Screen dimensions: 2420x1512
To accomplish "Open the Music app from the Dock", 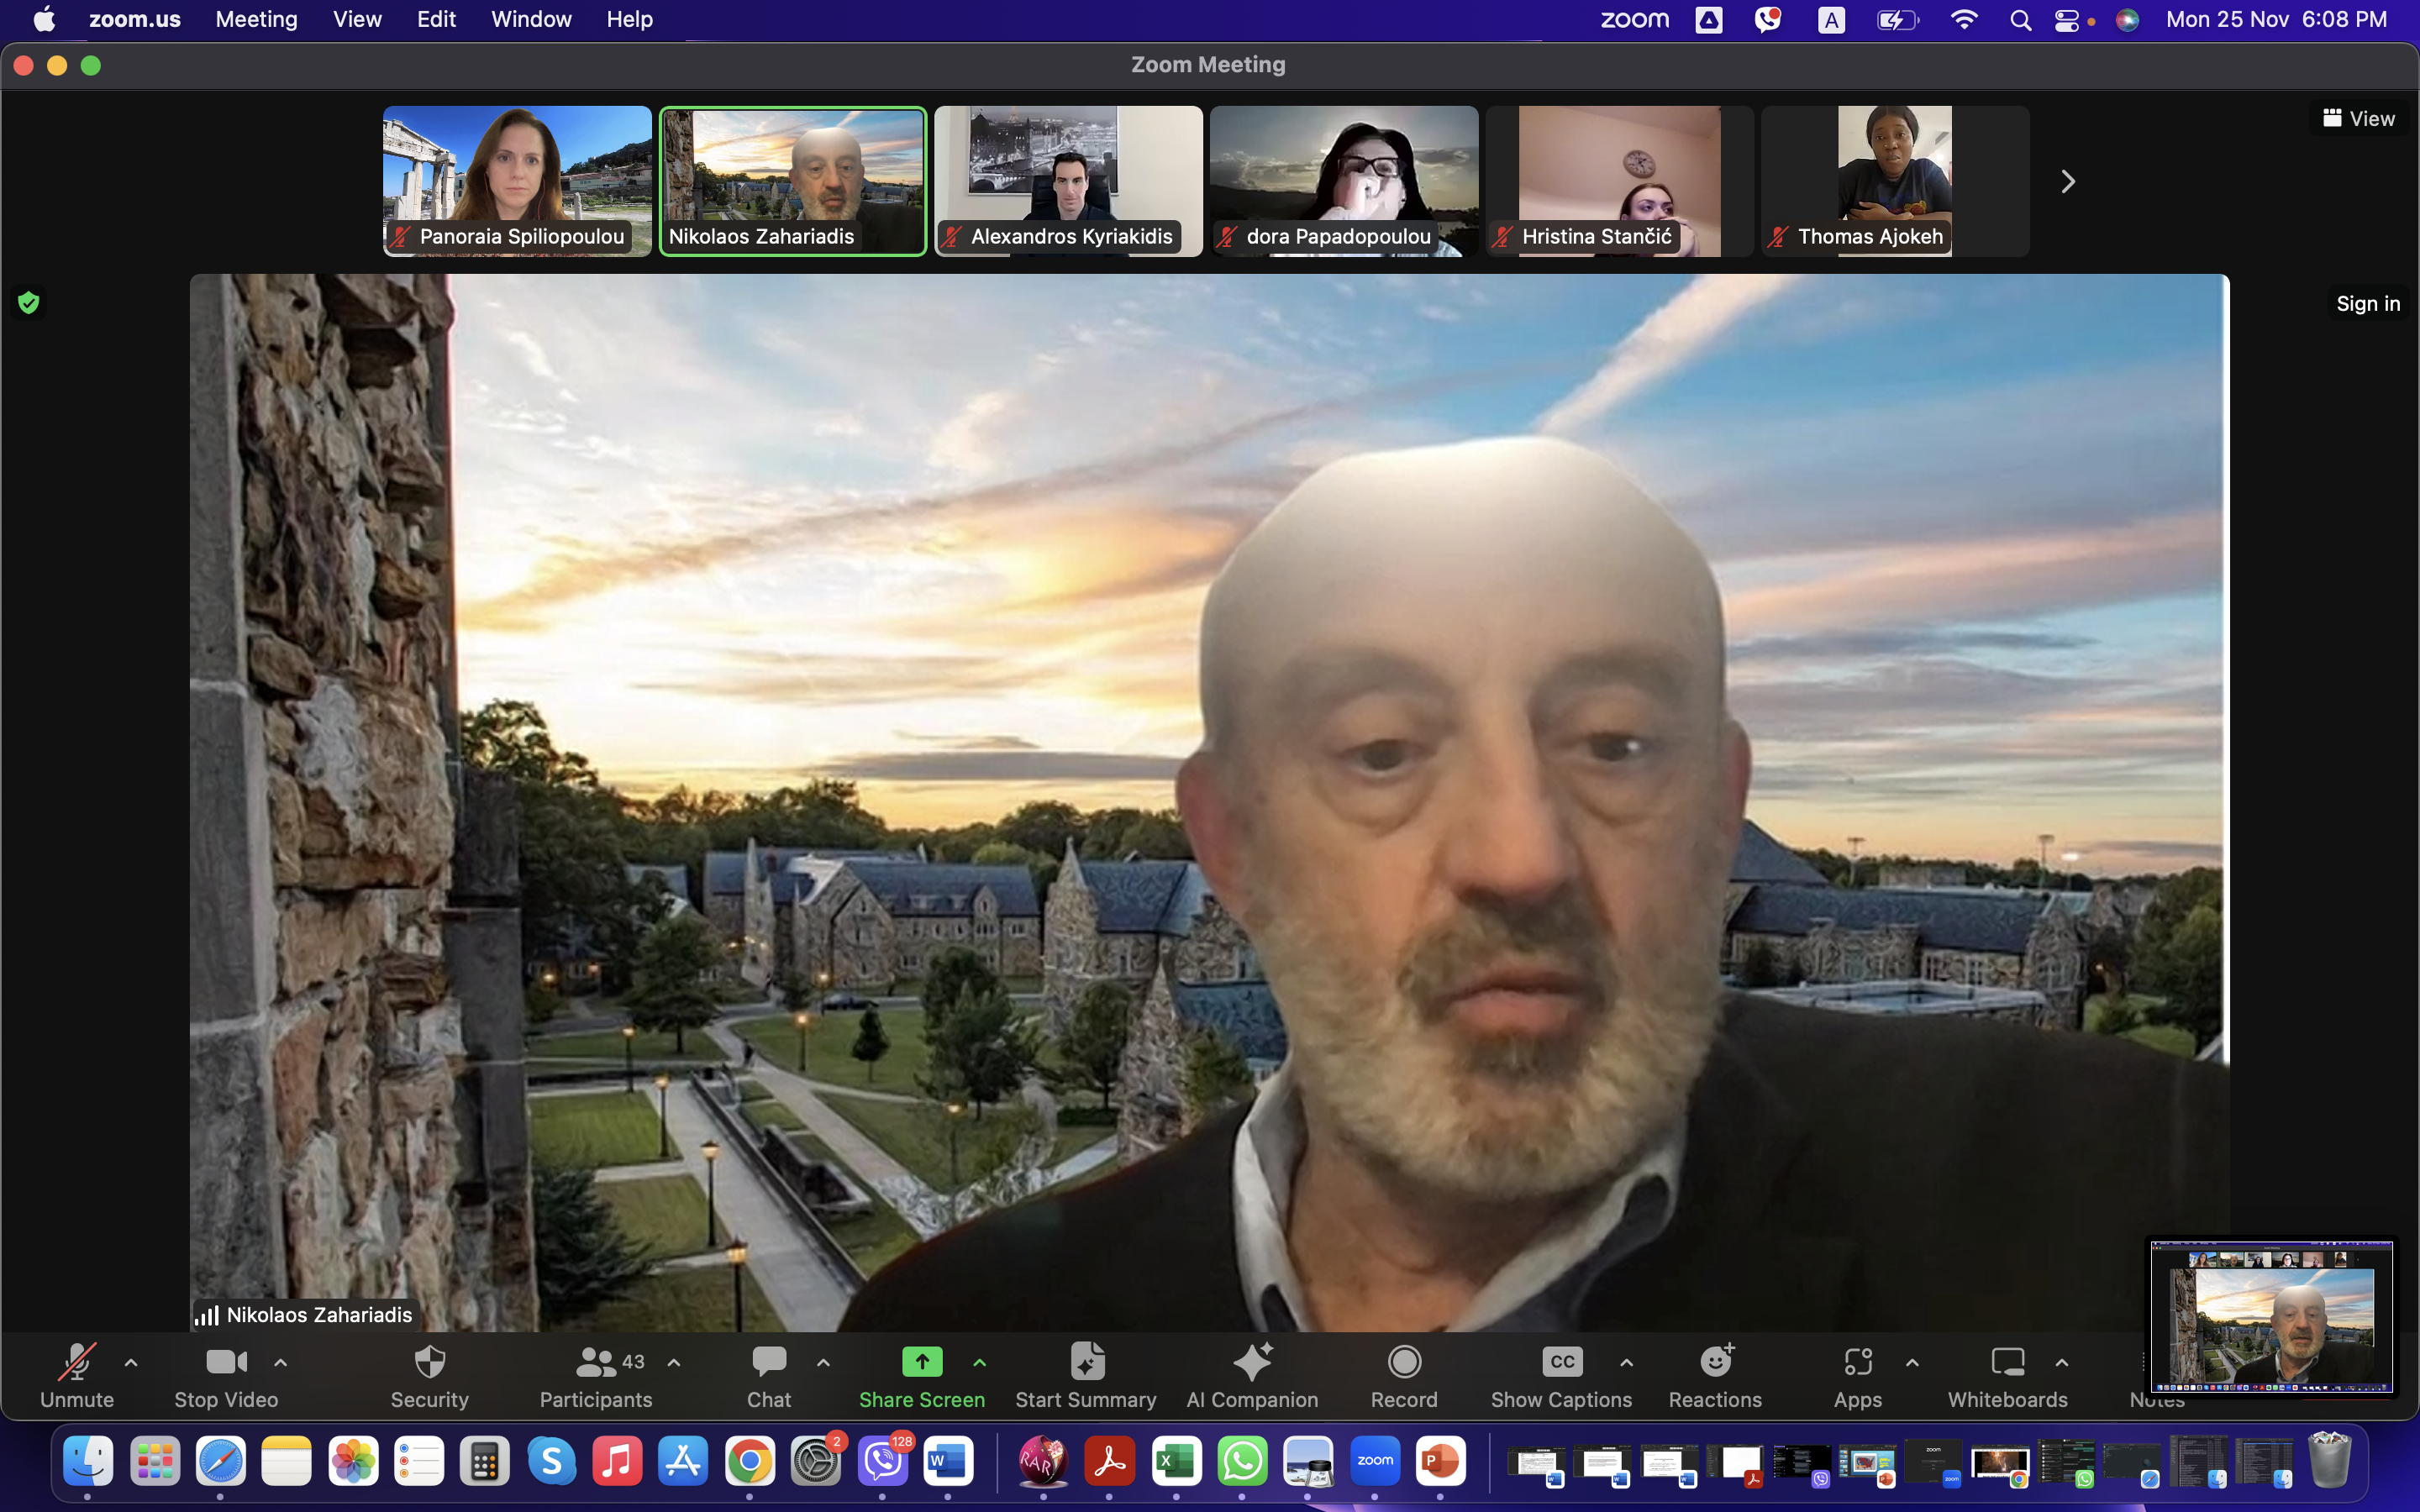I will (x=617, y=1462).
